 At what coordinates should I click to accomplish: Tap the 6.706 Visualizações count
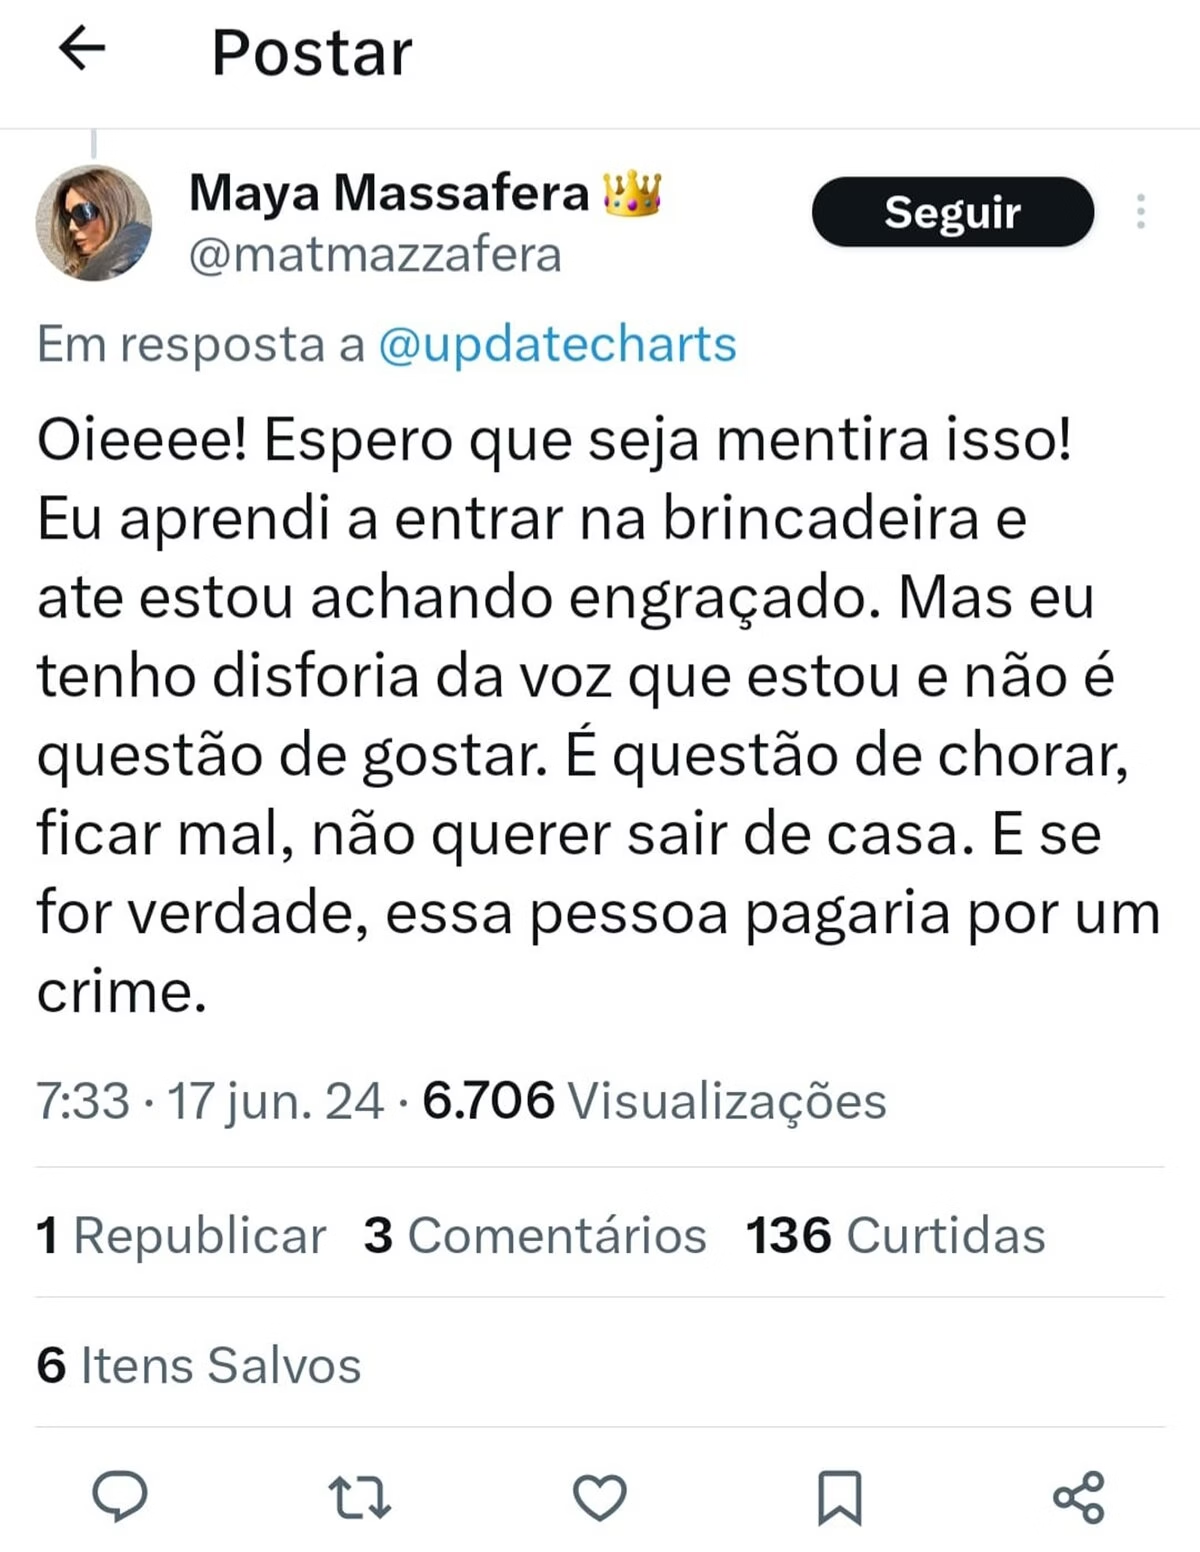coord(654,1101)
